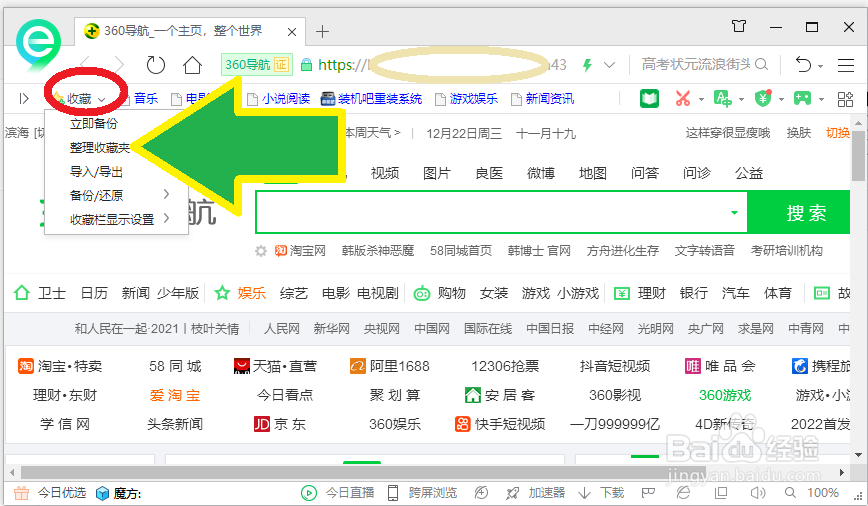The height and width of the screenshot is (506, 868).
Task: Open the green book reader extension
Action: tap(649, 99)
